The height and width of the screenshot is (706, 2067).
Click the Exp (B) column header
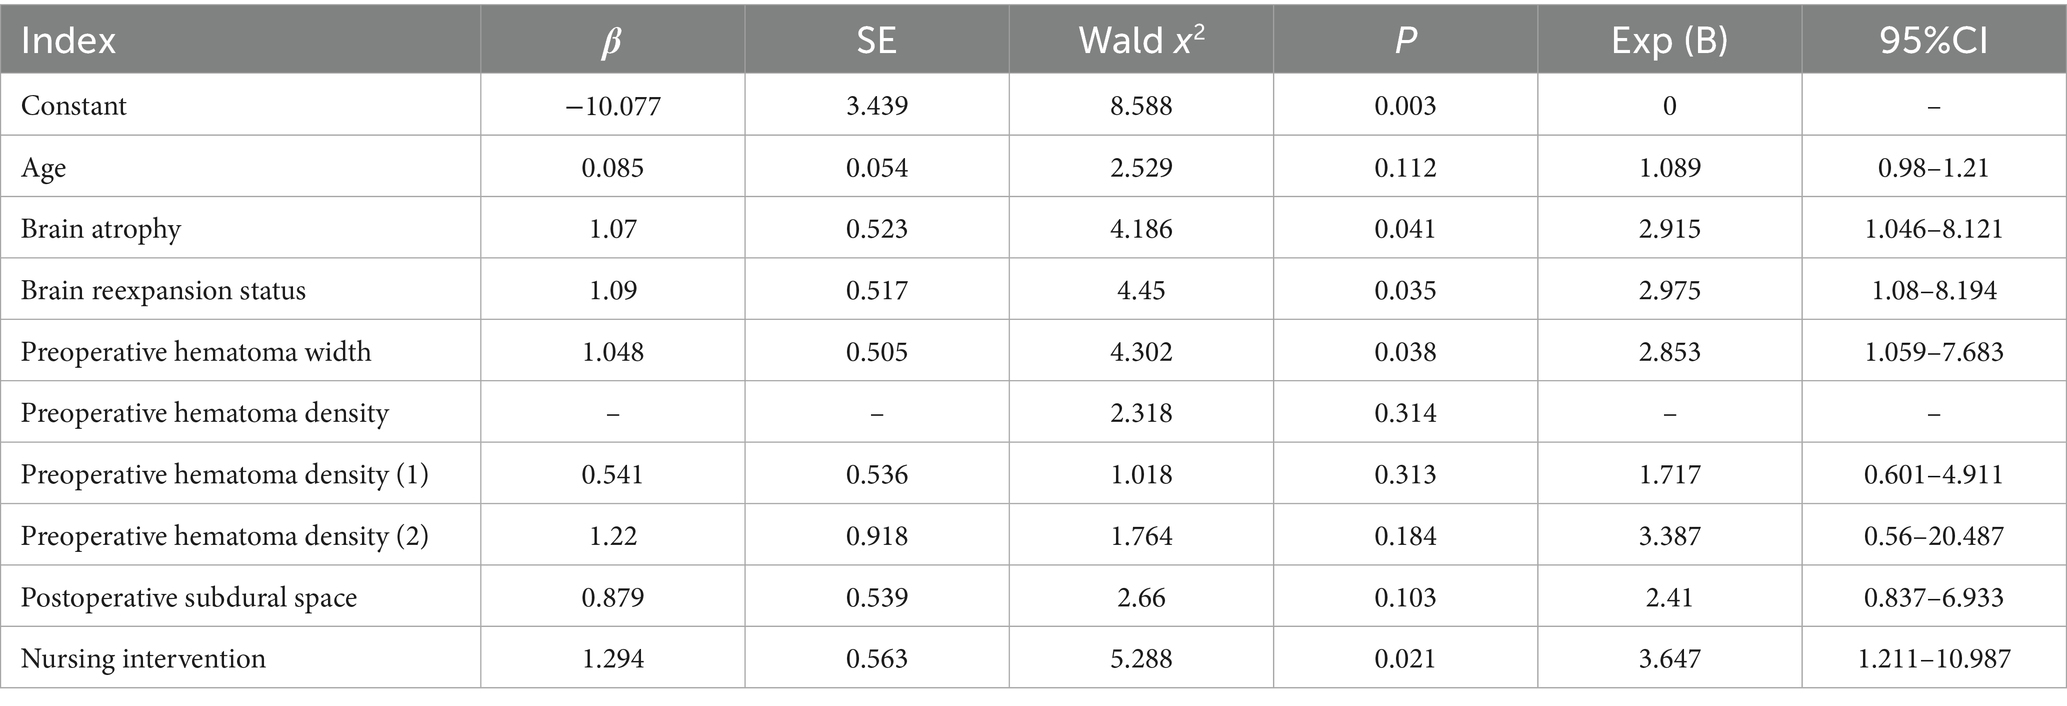coord(1669,41)
